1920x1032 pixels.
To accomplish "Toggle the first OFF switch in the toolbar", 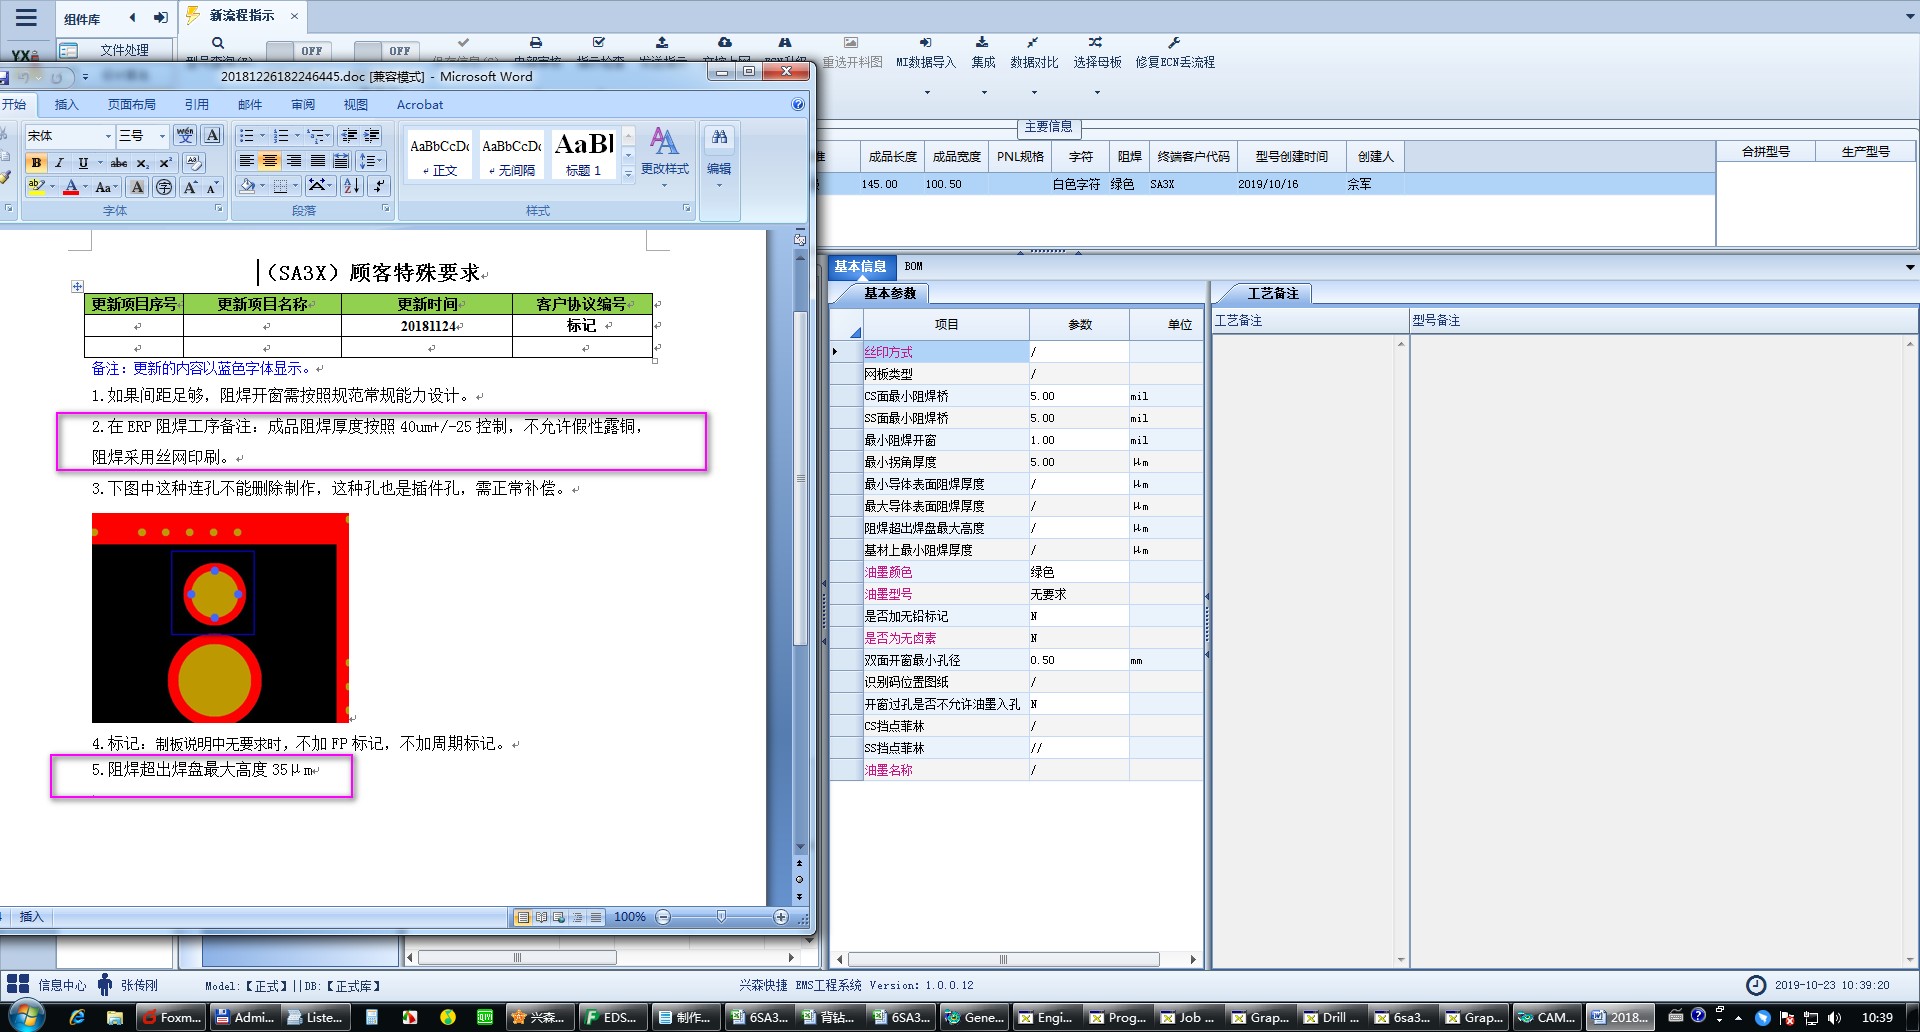I will pos(301,50).
